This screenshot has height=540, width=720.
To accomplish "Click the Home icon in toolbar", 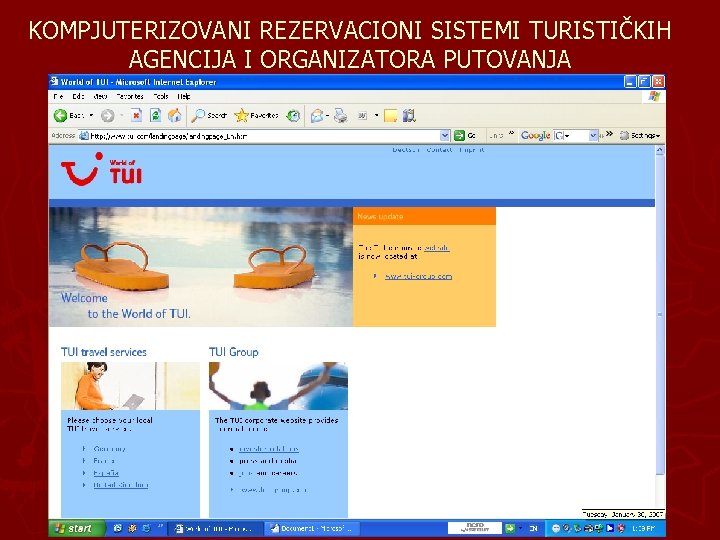I will tap(174, 115).
